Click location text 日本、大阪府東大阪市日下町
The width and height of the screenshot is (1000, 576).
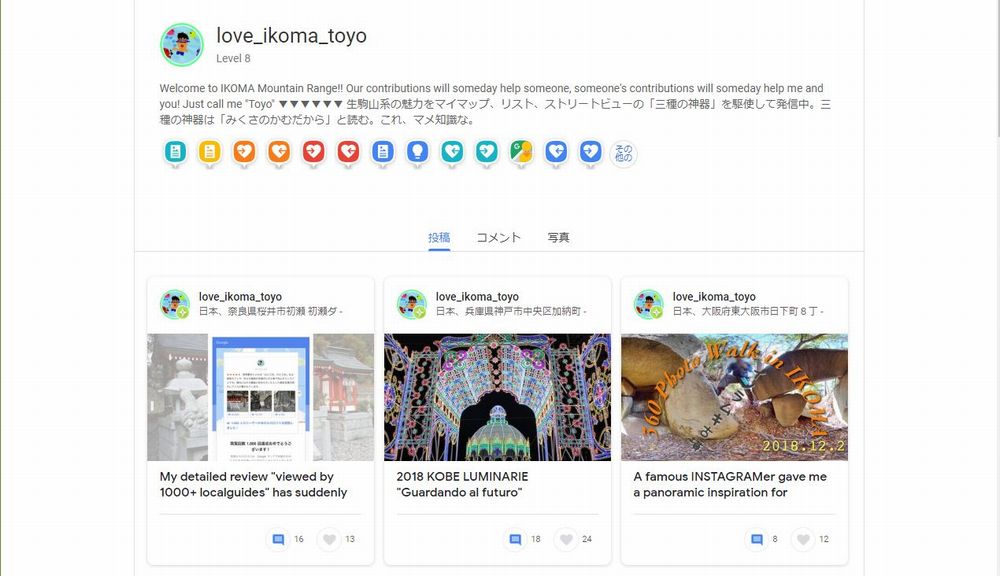click(x=748, y=311)
